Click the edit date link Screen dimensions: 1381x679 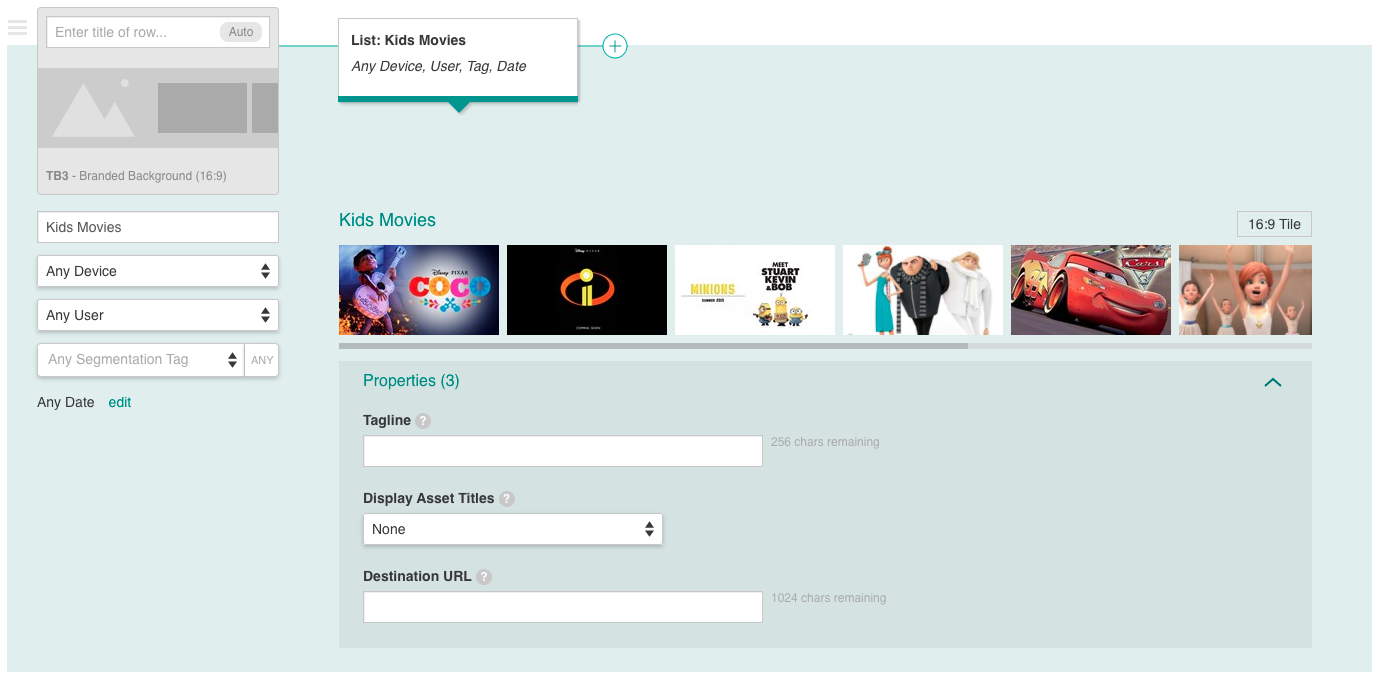(120, 402)
